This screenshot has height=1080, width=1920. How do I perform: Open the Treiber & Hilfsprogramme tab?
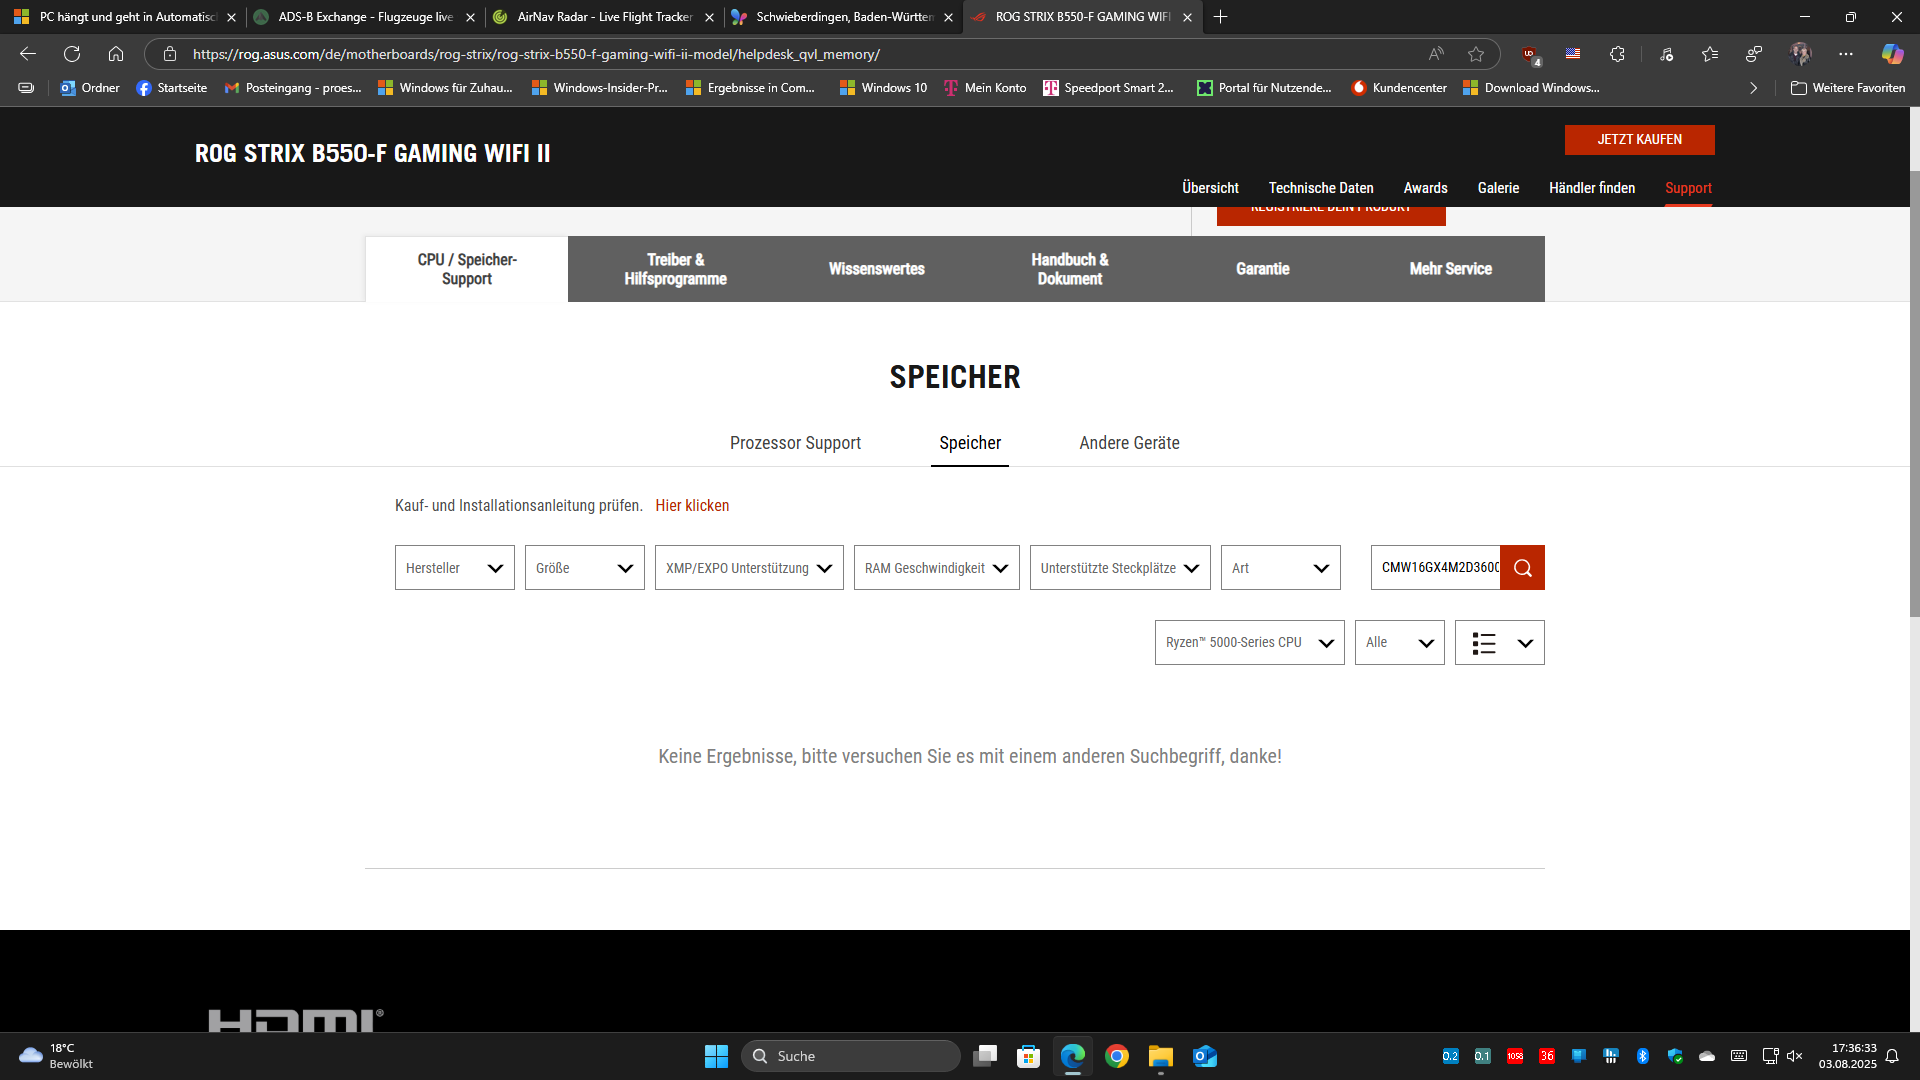675,269
